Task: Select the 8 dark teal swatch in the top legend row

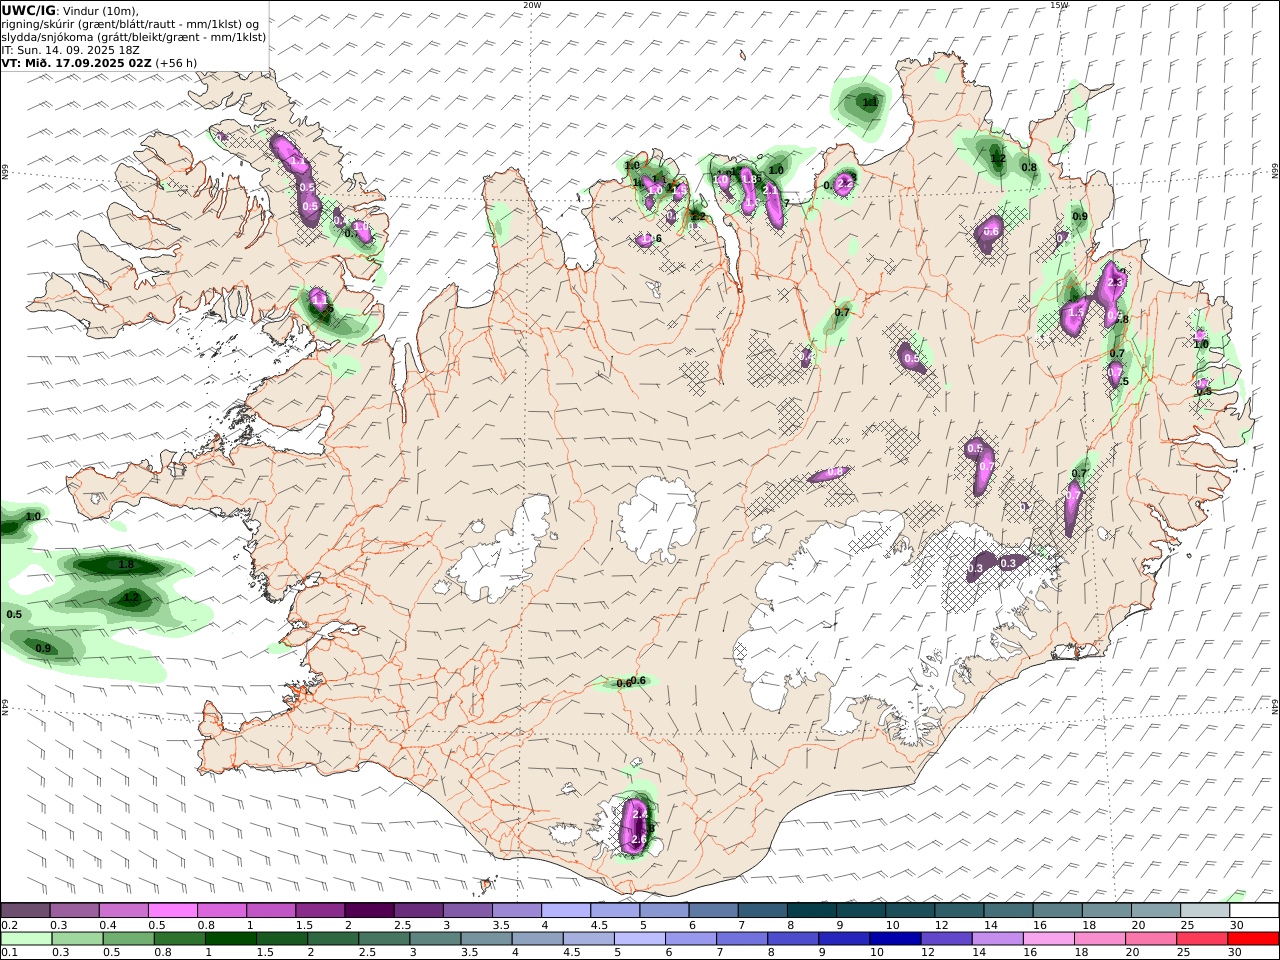Action: tap(811, 911)
